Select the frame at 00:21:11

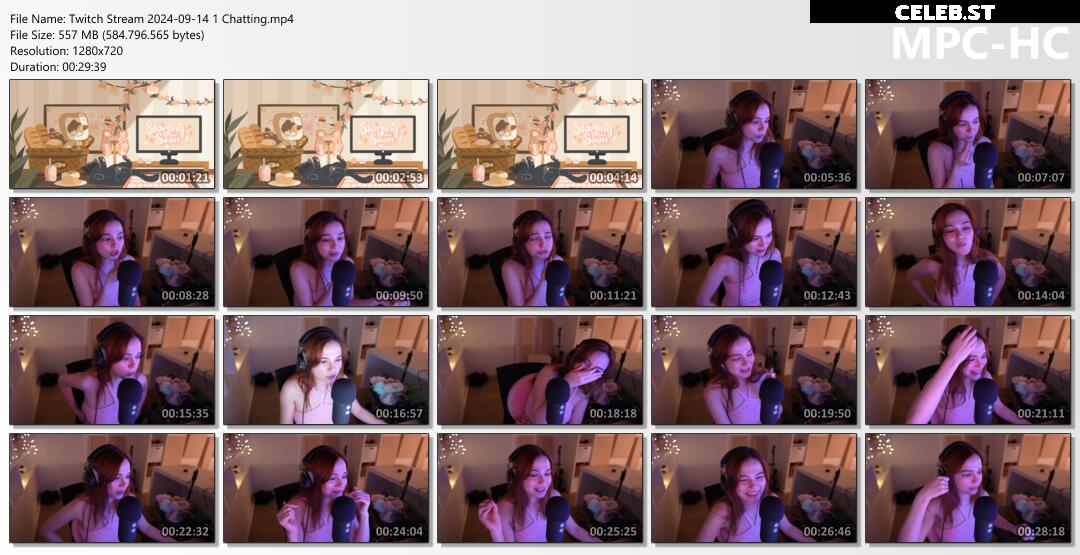point(968,370)
